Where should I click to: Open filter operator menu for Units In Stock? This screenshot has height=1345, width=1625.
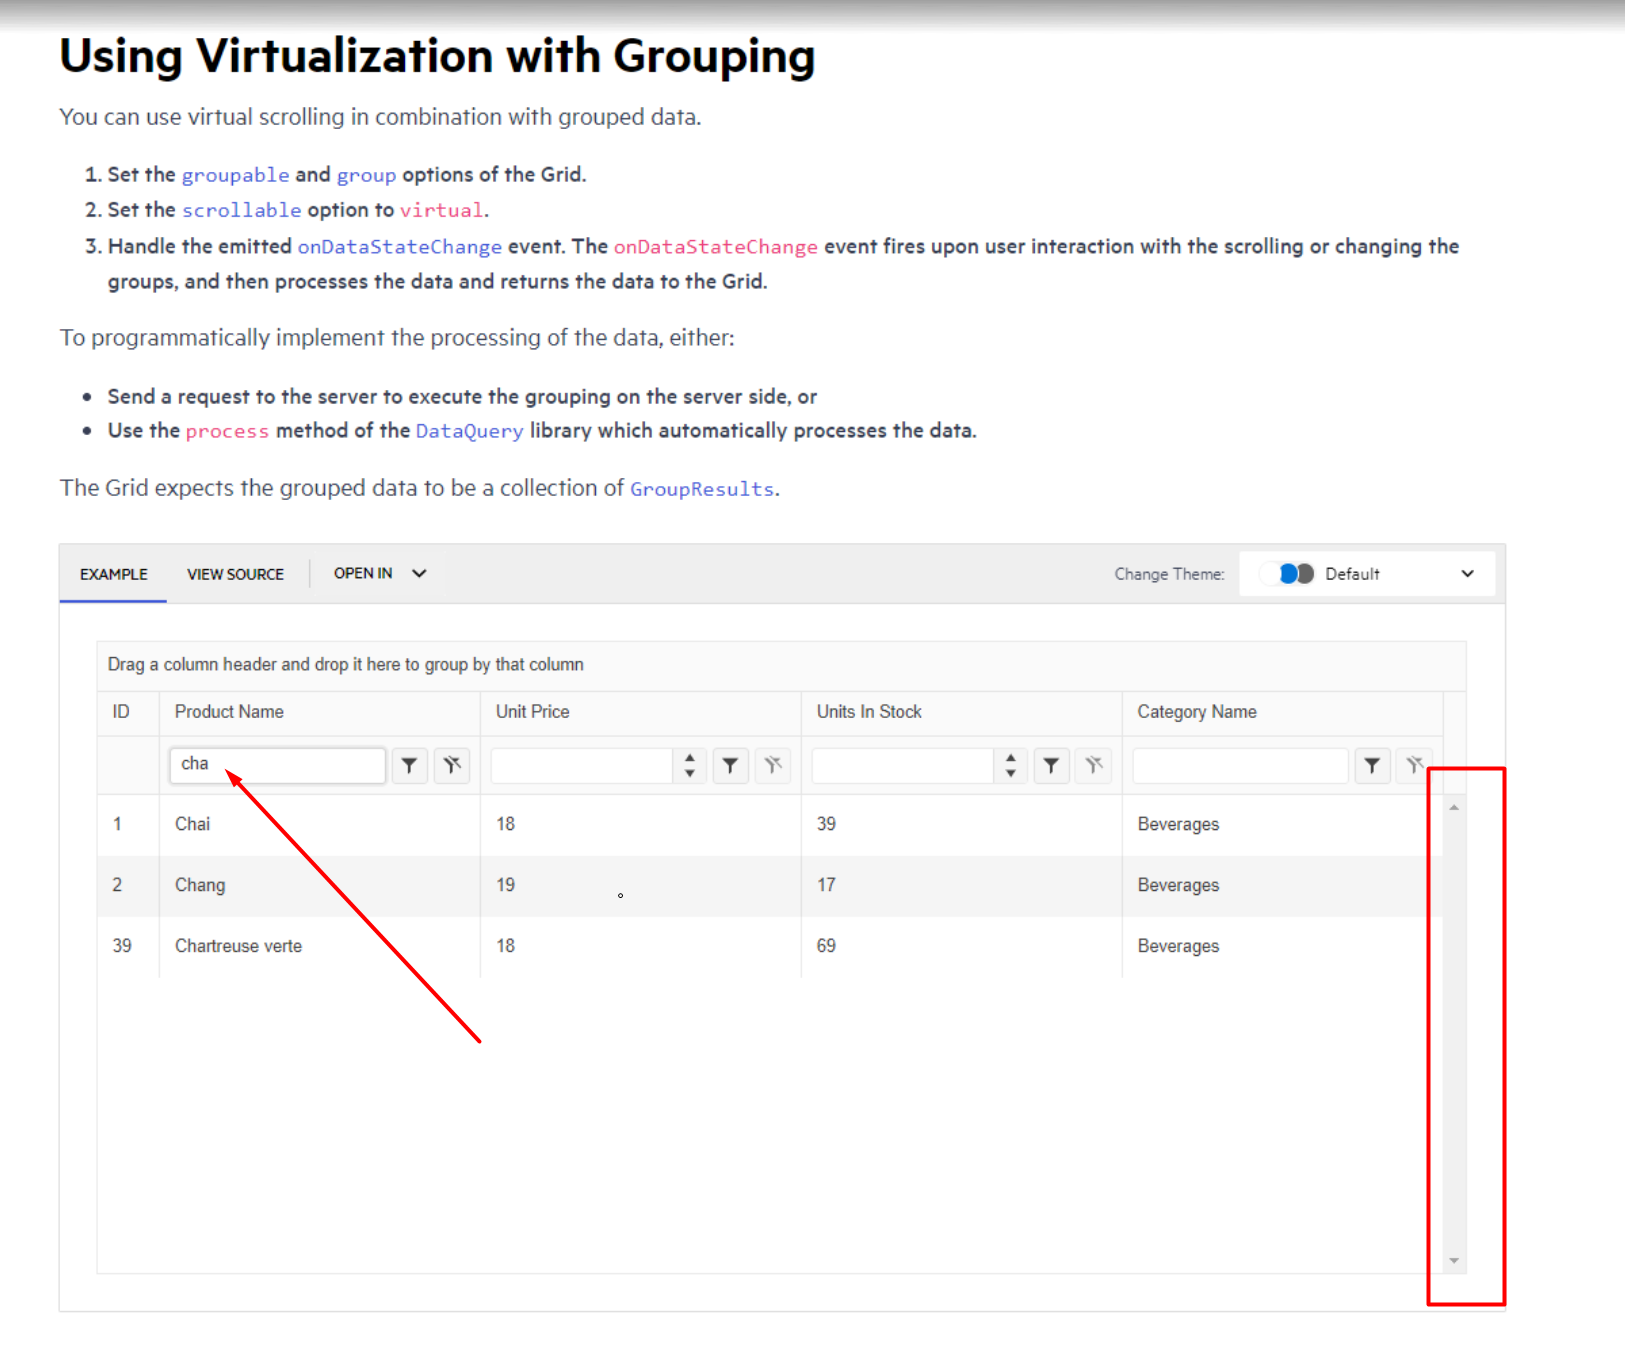coord(1051,766)
